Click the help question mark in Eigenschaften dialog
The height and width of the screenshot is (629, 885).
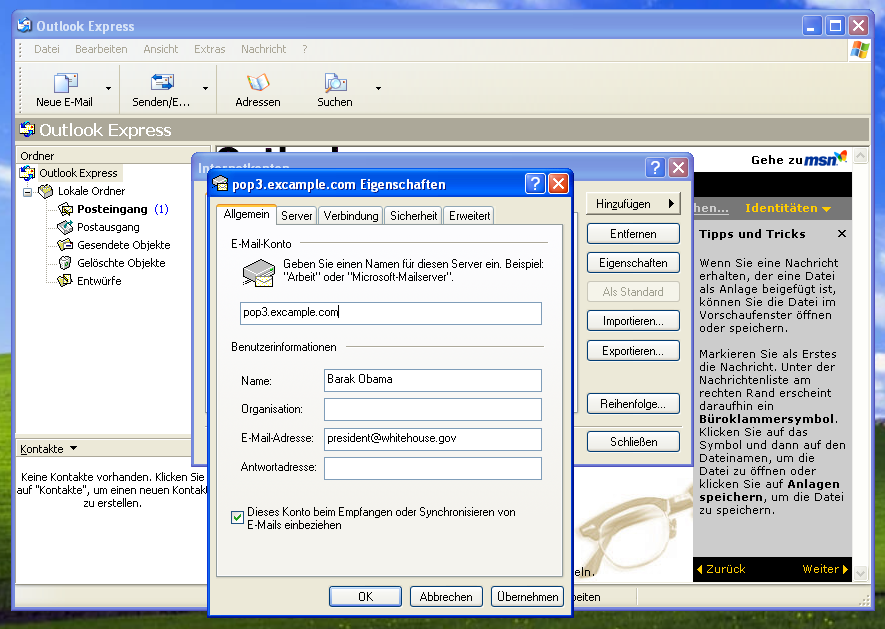(x=535, y=184)
